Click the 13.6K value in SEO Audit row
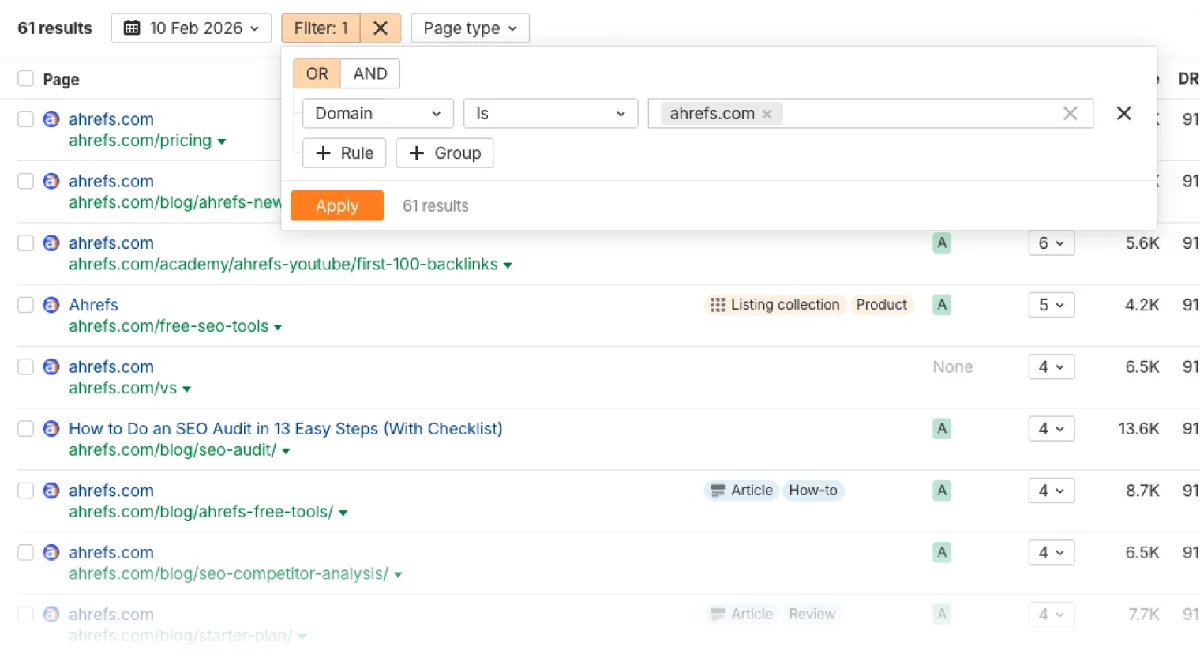The width and height of the screenshot is (1200, 654). coord(1138,429)
